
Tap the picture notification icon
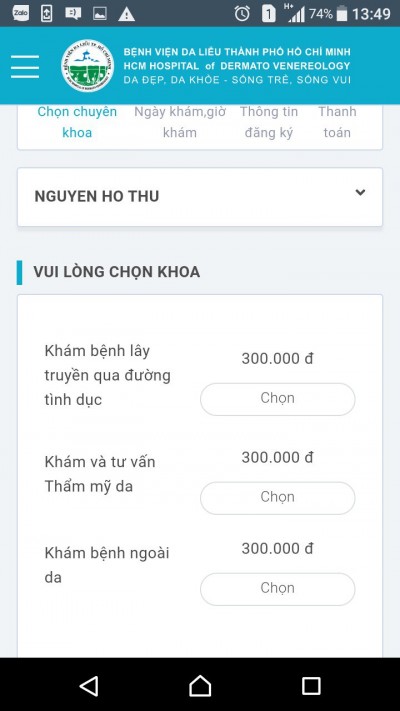[100, 14]
